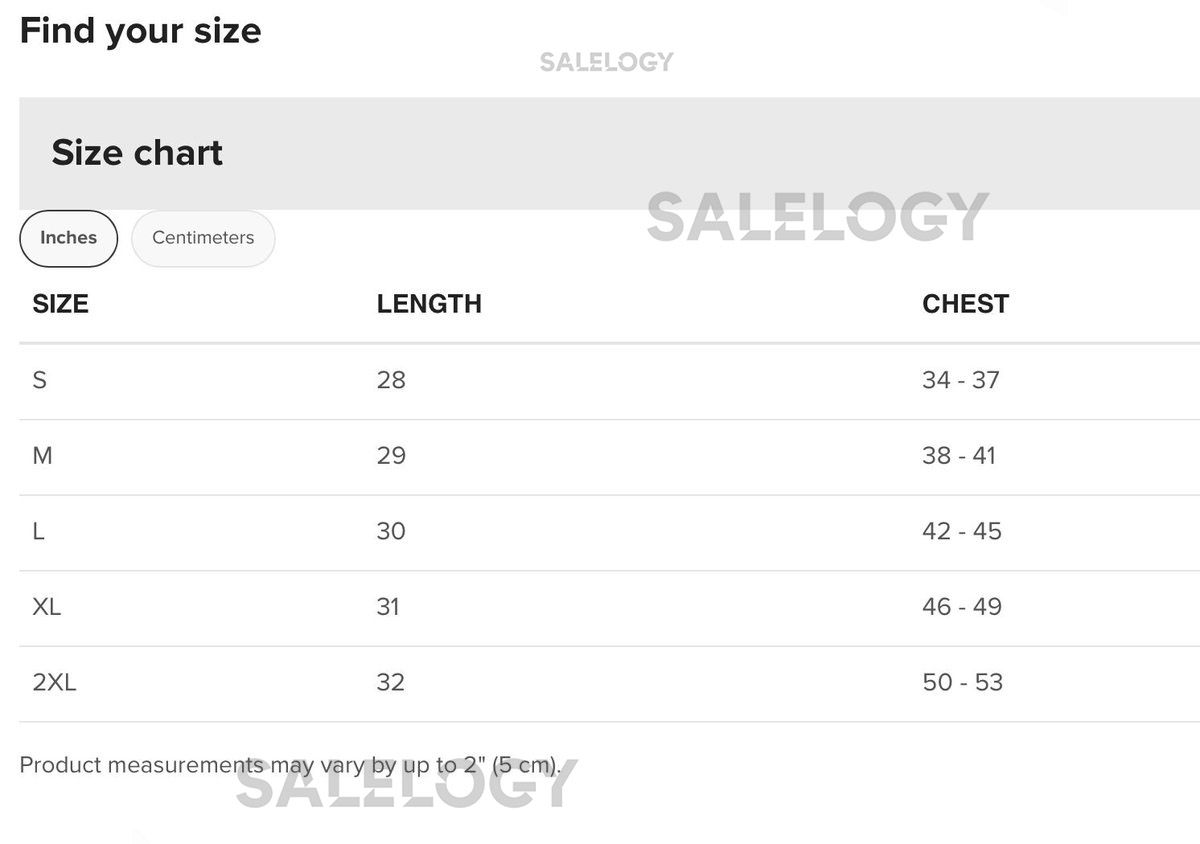
Task: Click the length value 30
Action: pyautogui.click(x=391, y=531)
